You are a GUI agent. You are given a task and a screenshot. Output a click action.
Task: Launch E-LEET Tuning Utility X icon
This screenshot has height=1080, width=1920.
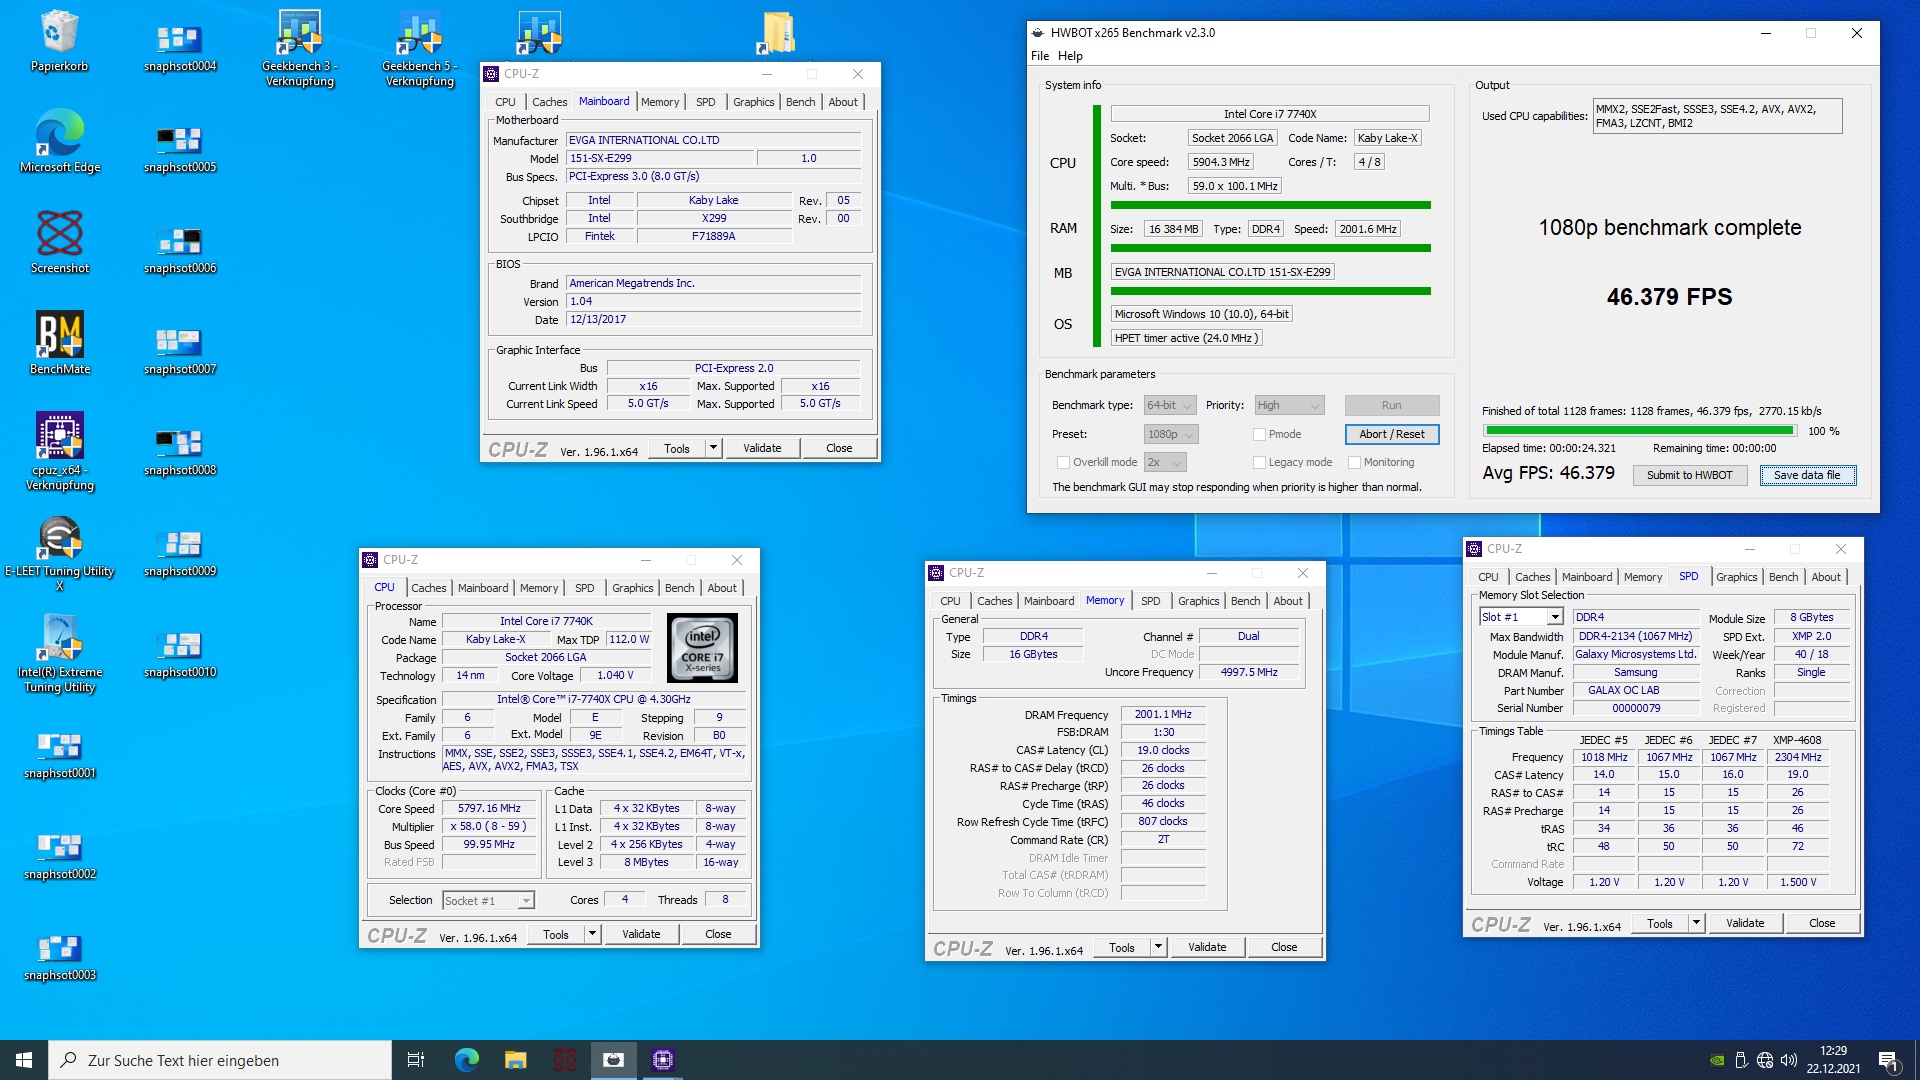click(x=60, y=553)
